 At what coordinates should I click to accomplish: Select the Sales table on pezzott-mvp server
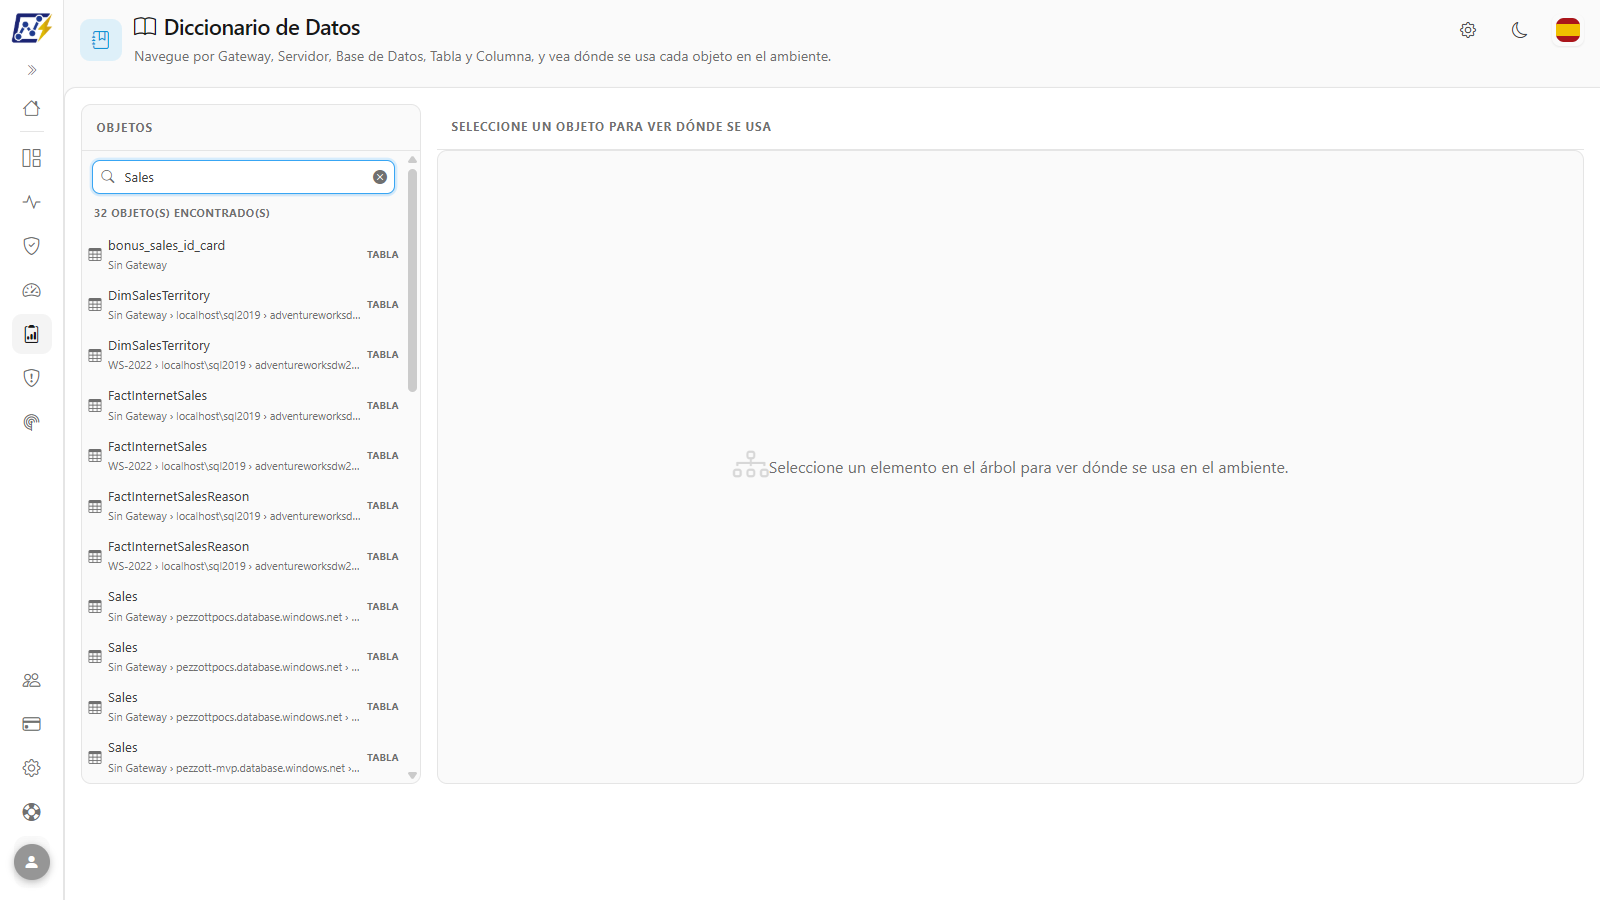click(x=244, y=757)
